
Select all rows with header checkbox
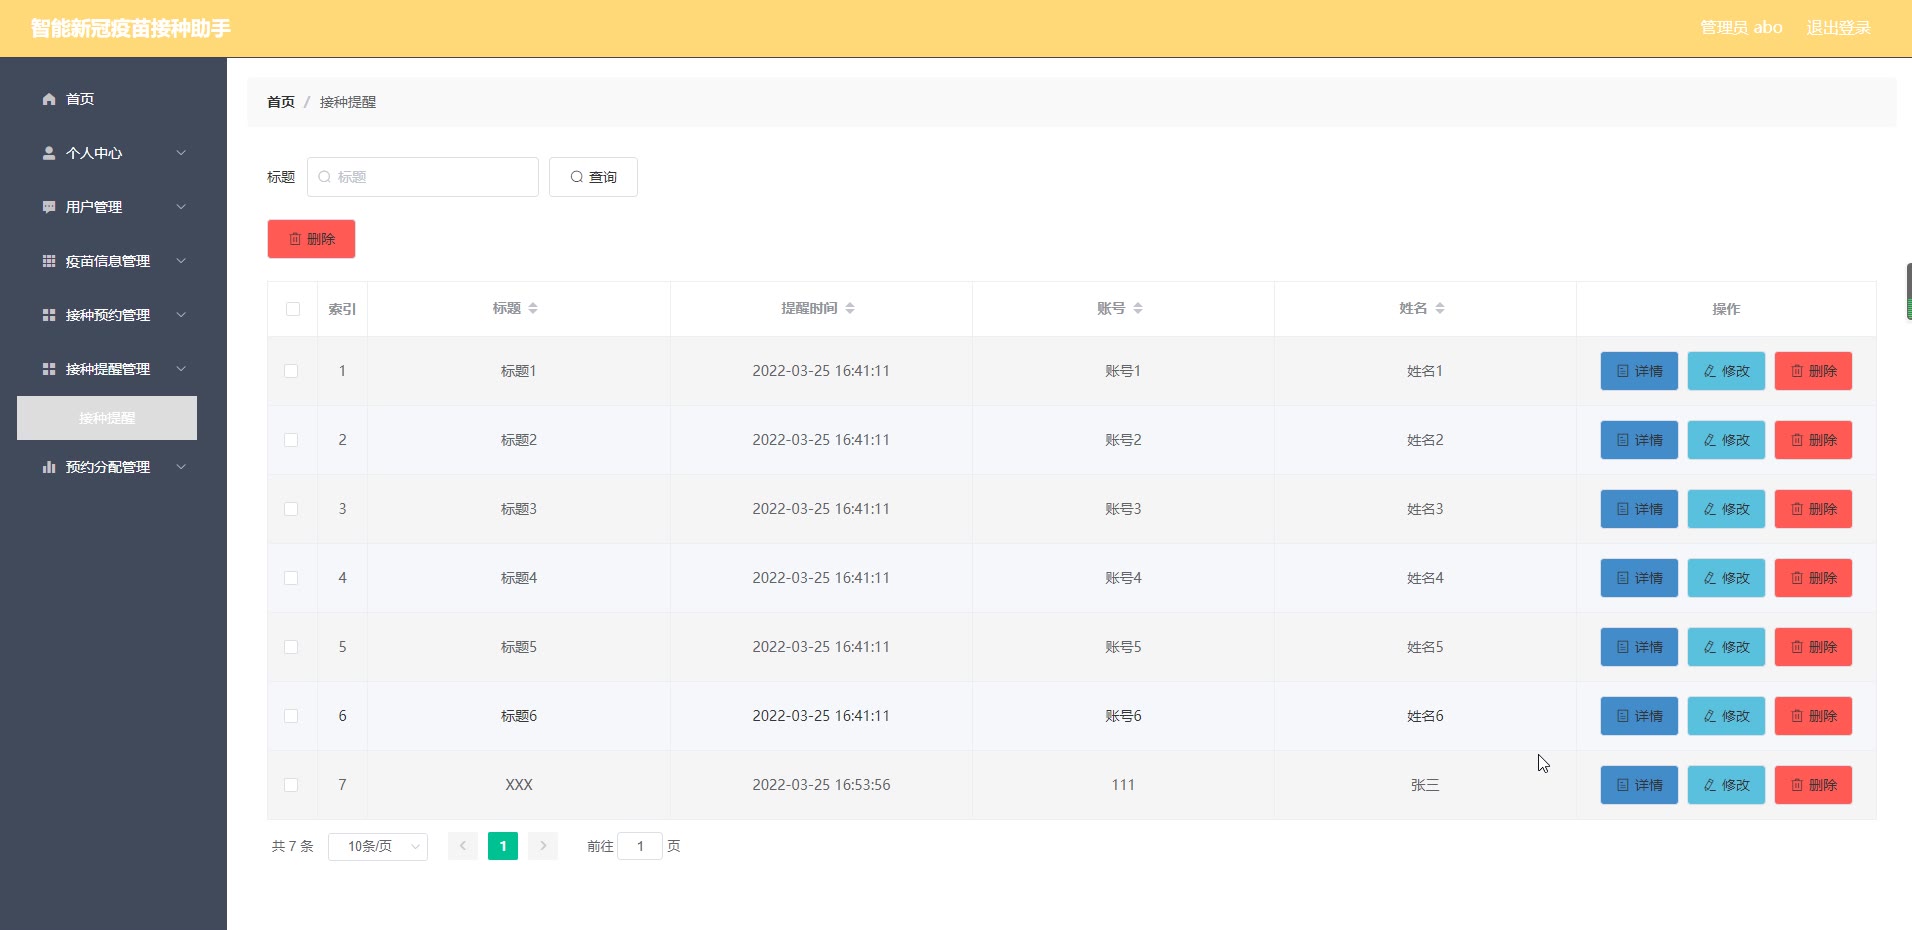pyautogui.click(x=293, y=309)
